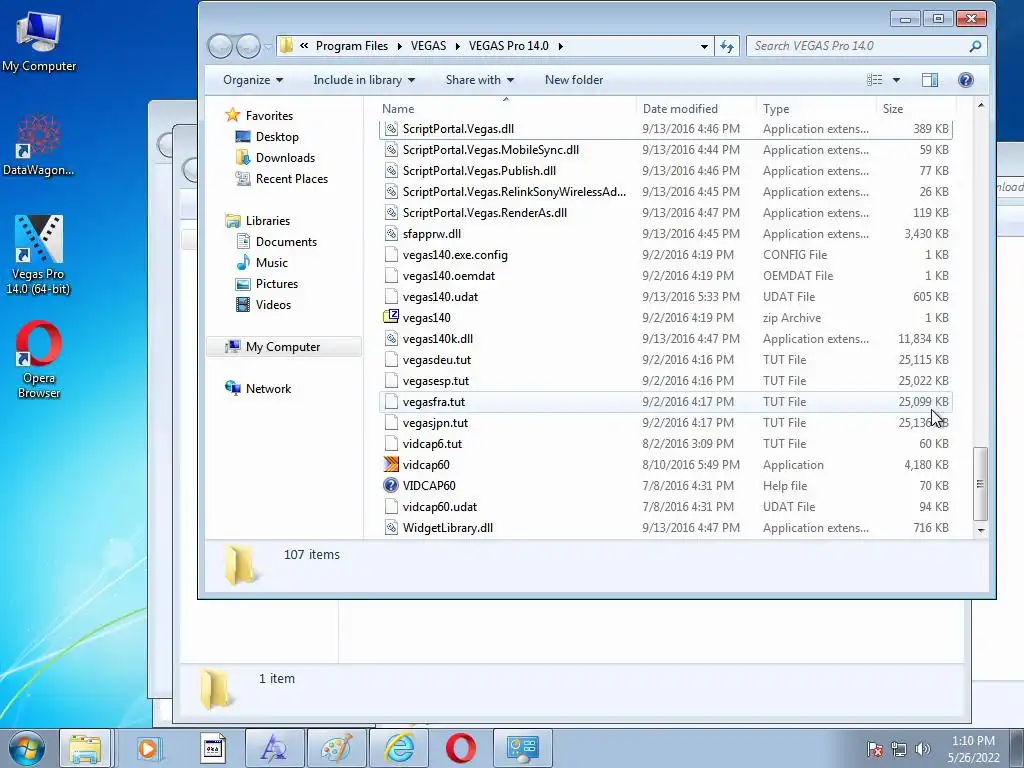Open Explorer help button
Screen dimensions: 1024x768
click(x=966, y=80)
